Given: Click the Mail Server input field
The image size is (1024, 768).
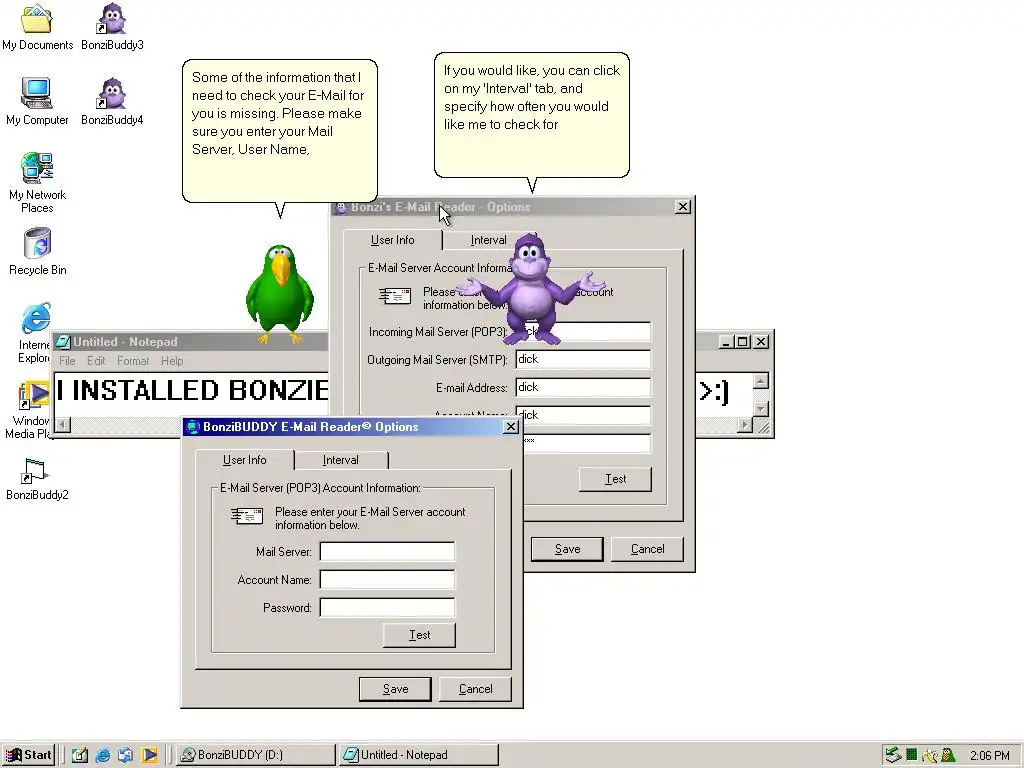Looking at the screenshot, I should (x=387, y=552).
